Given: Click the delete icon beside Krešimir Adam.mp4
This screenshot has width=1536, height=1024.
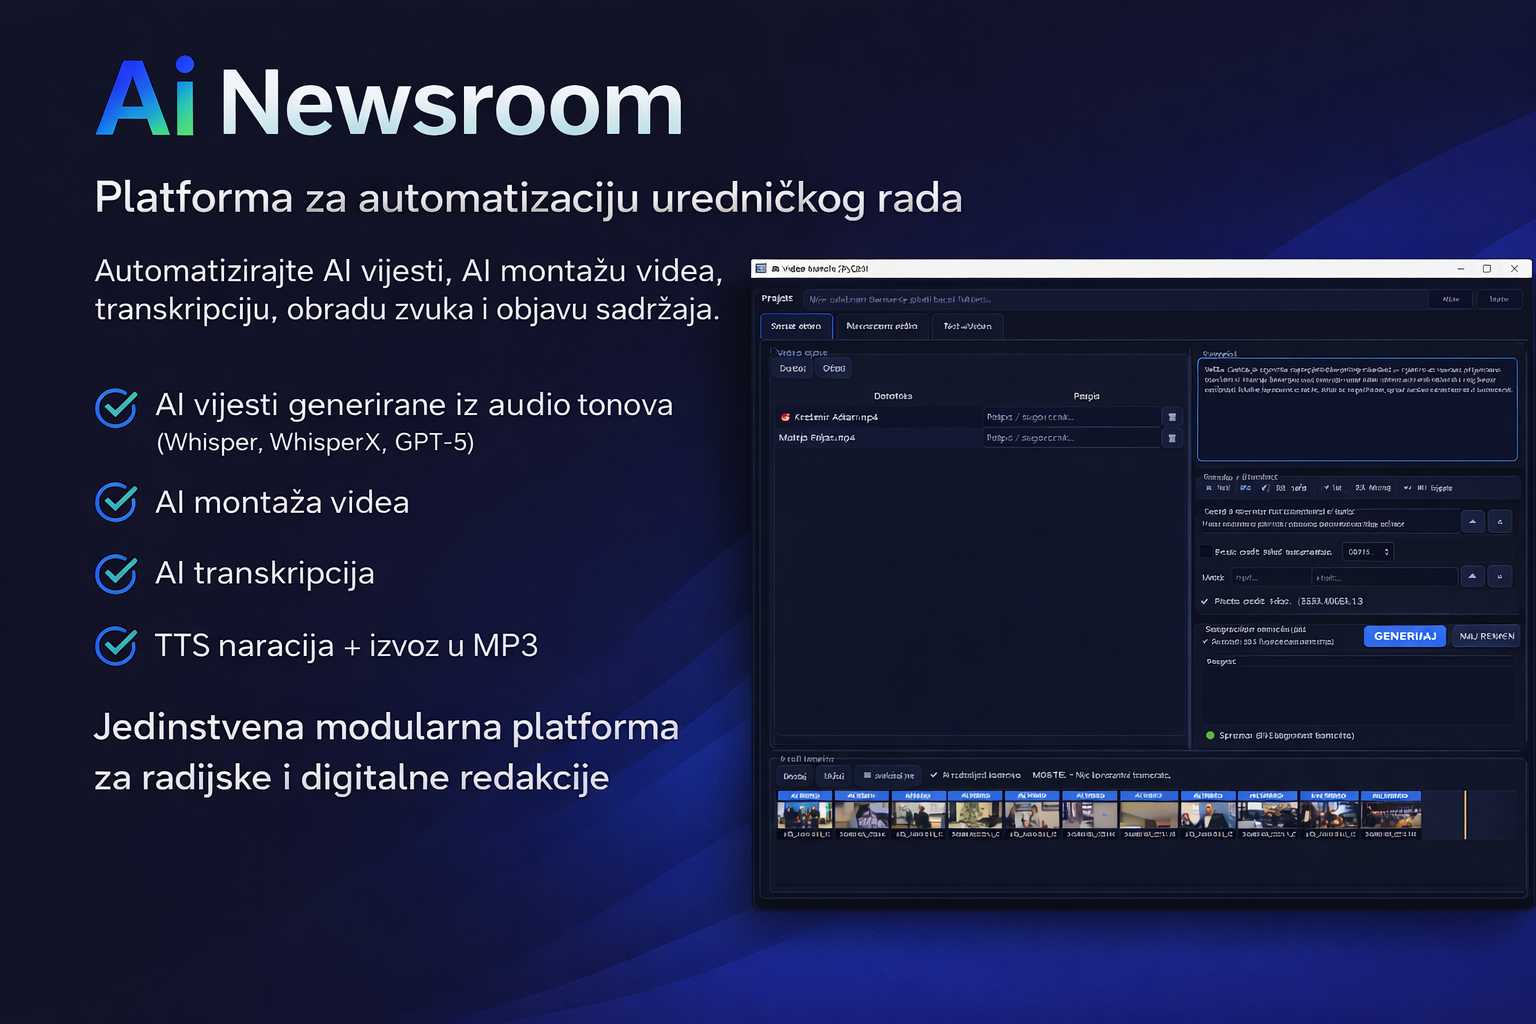Looking at the screenshot, I should click(x=1172, y=418).
